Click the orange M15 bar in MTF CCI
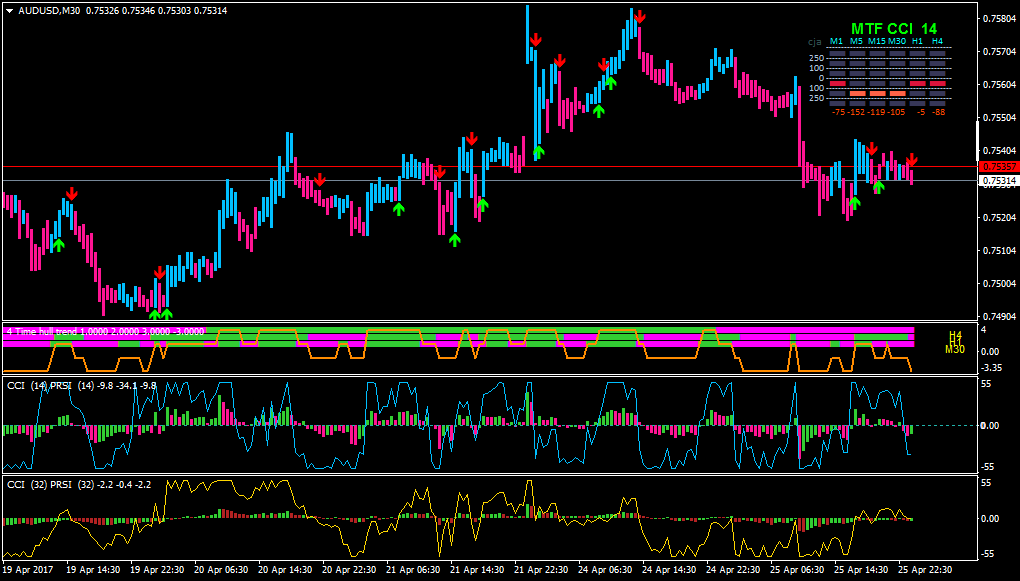1020x581 pixels. click(878, 94)
